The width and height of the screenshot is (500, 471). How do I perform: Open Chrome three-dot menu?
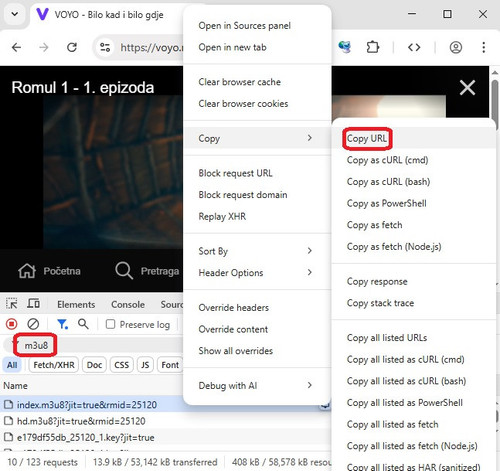pos(483,47)
